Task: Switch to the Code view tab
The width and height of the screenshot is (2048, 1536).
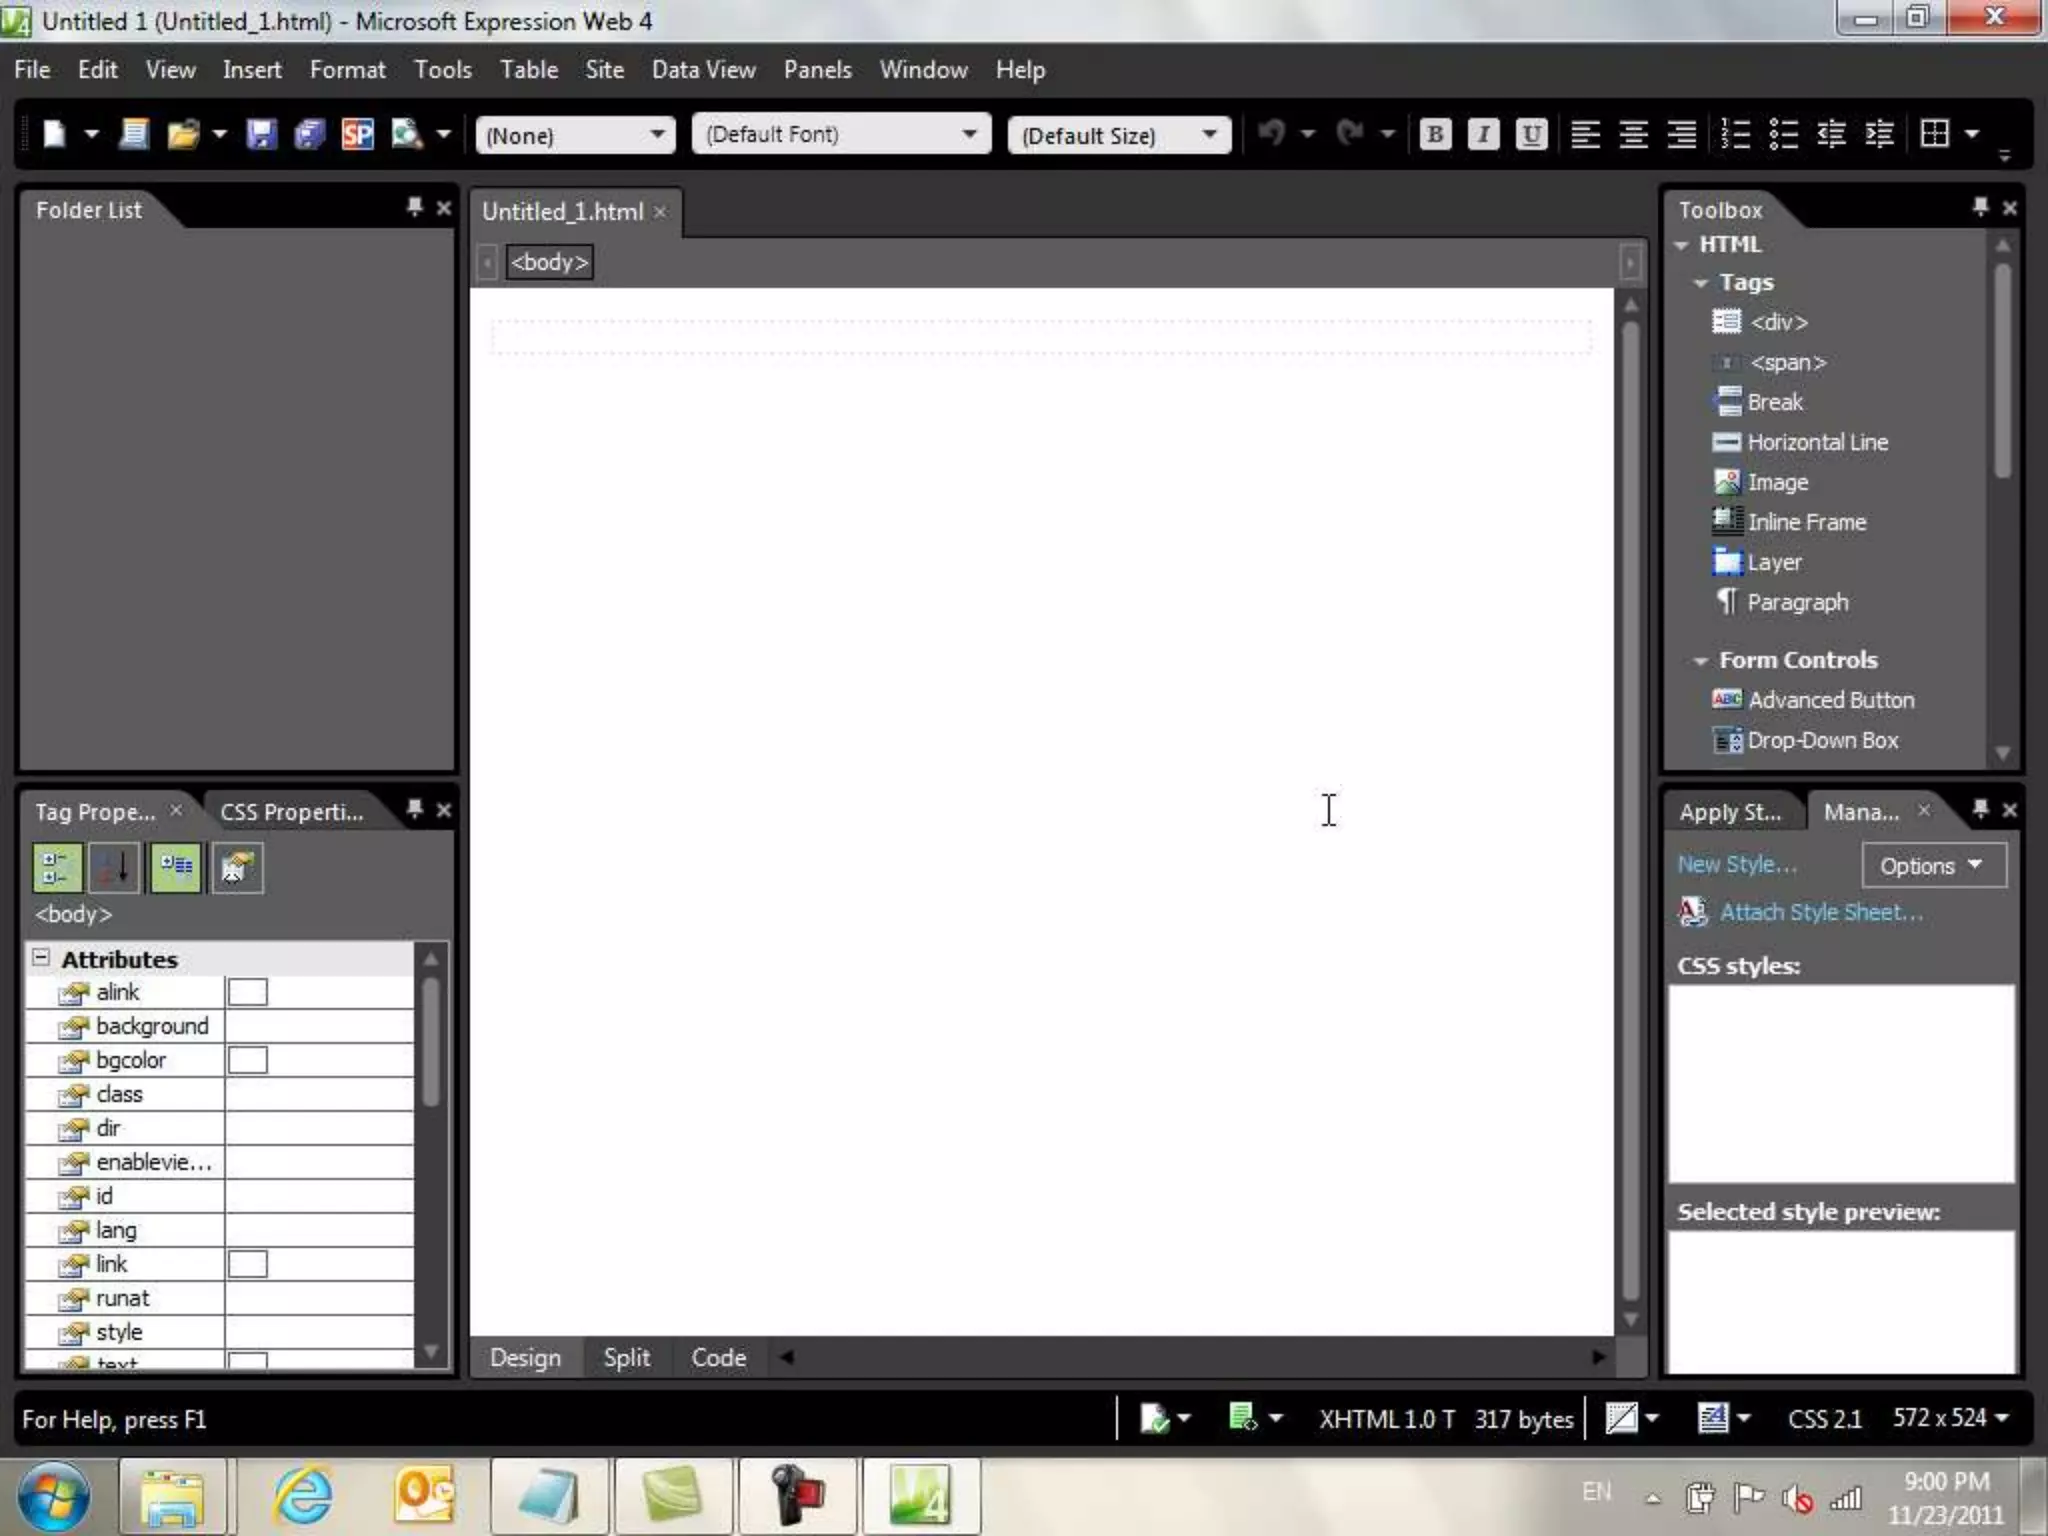Action: [x=718, y=1357]
